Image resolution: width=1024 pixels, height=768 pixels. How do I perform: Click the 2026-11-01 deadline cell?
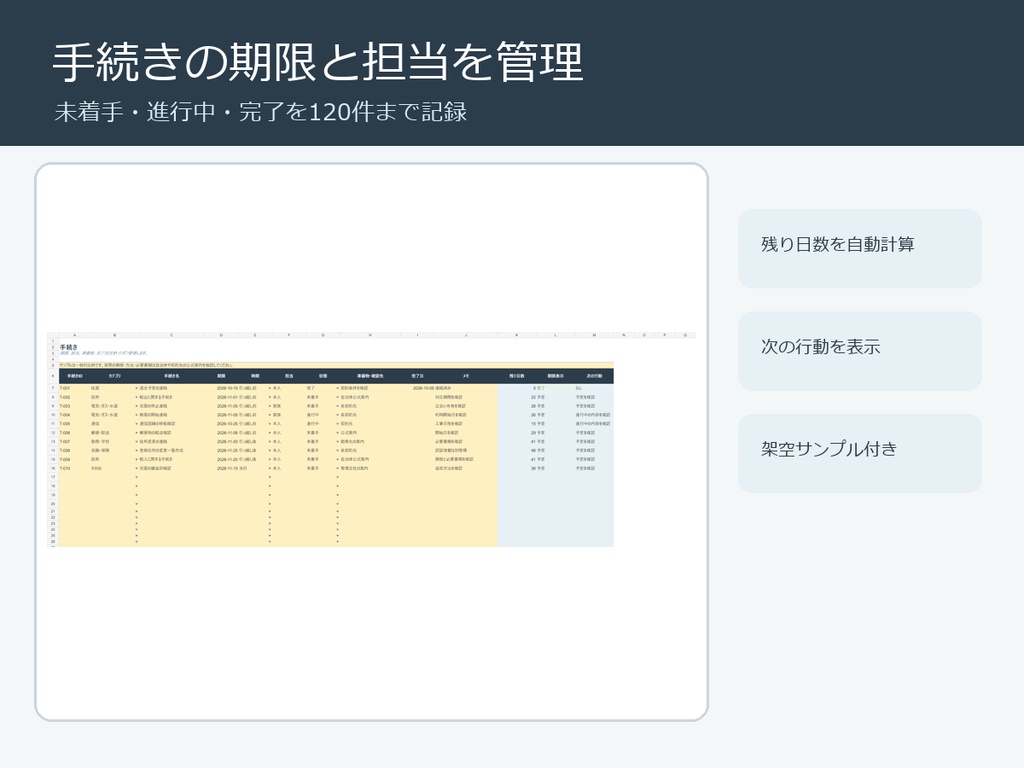pos(227,397)
